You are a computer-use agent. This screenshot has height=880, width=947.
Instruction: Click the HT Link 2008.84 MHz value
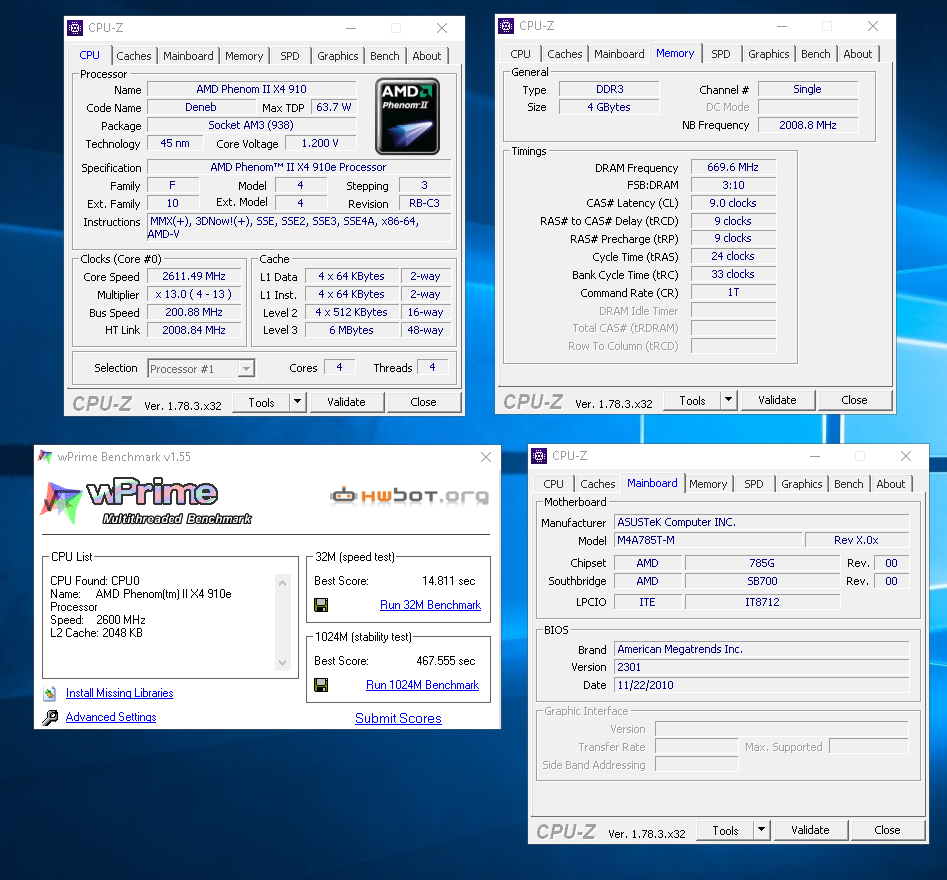pyautogui.click(x=194, y=330)
